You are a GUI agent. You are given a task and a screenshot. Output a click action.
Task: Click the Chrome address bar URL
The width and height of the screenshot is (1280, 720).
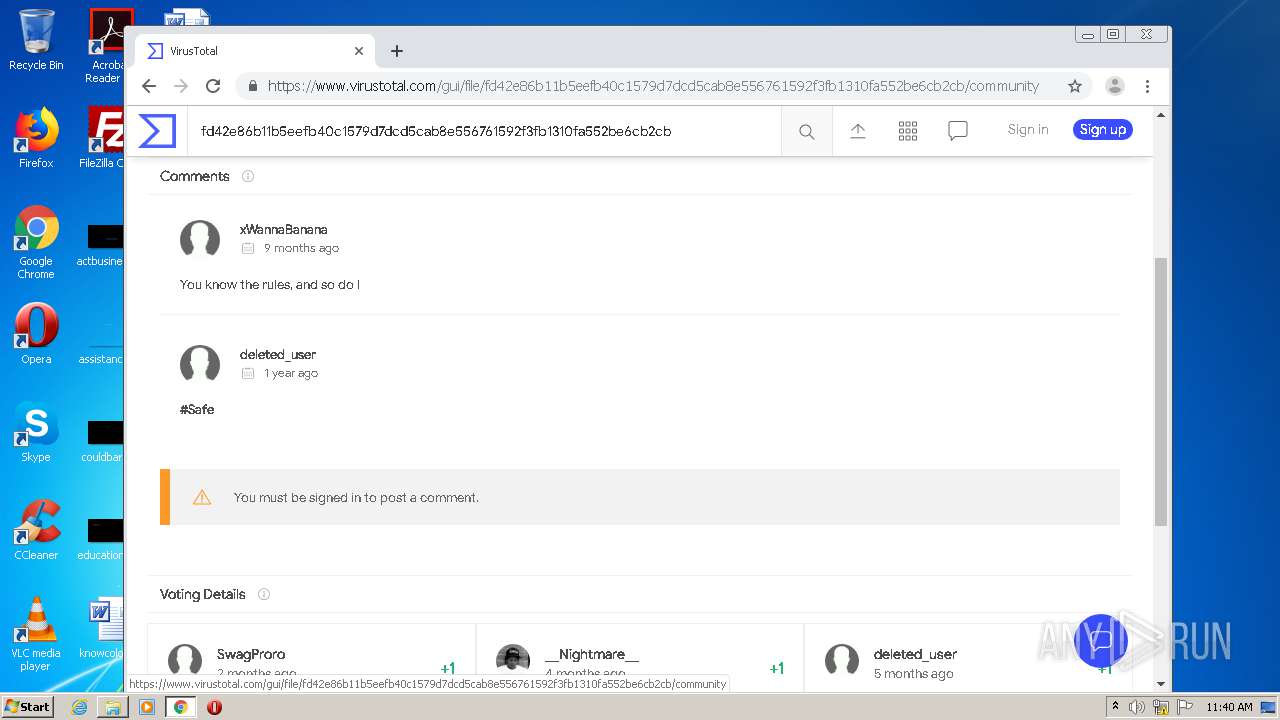click(x=653, y=86)
